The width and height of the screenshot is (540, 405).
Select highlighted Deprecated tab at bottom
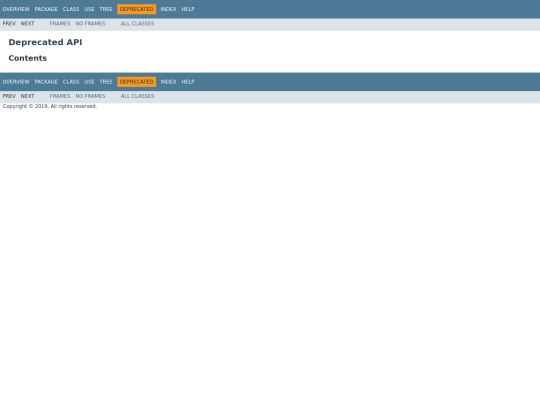coord(136,82)
